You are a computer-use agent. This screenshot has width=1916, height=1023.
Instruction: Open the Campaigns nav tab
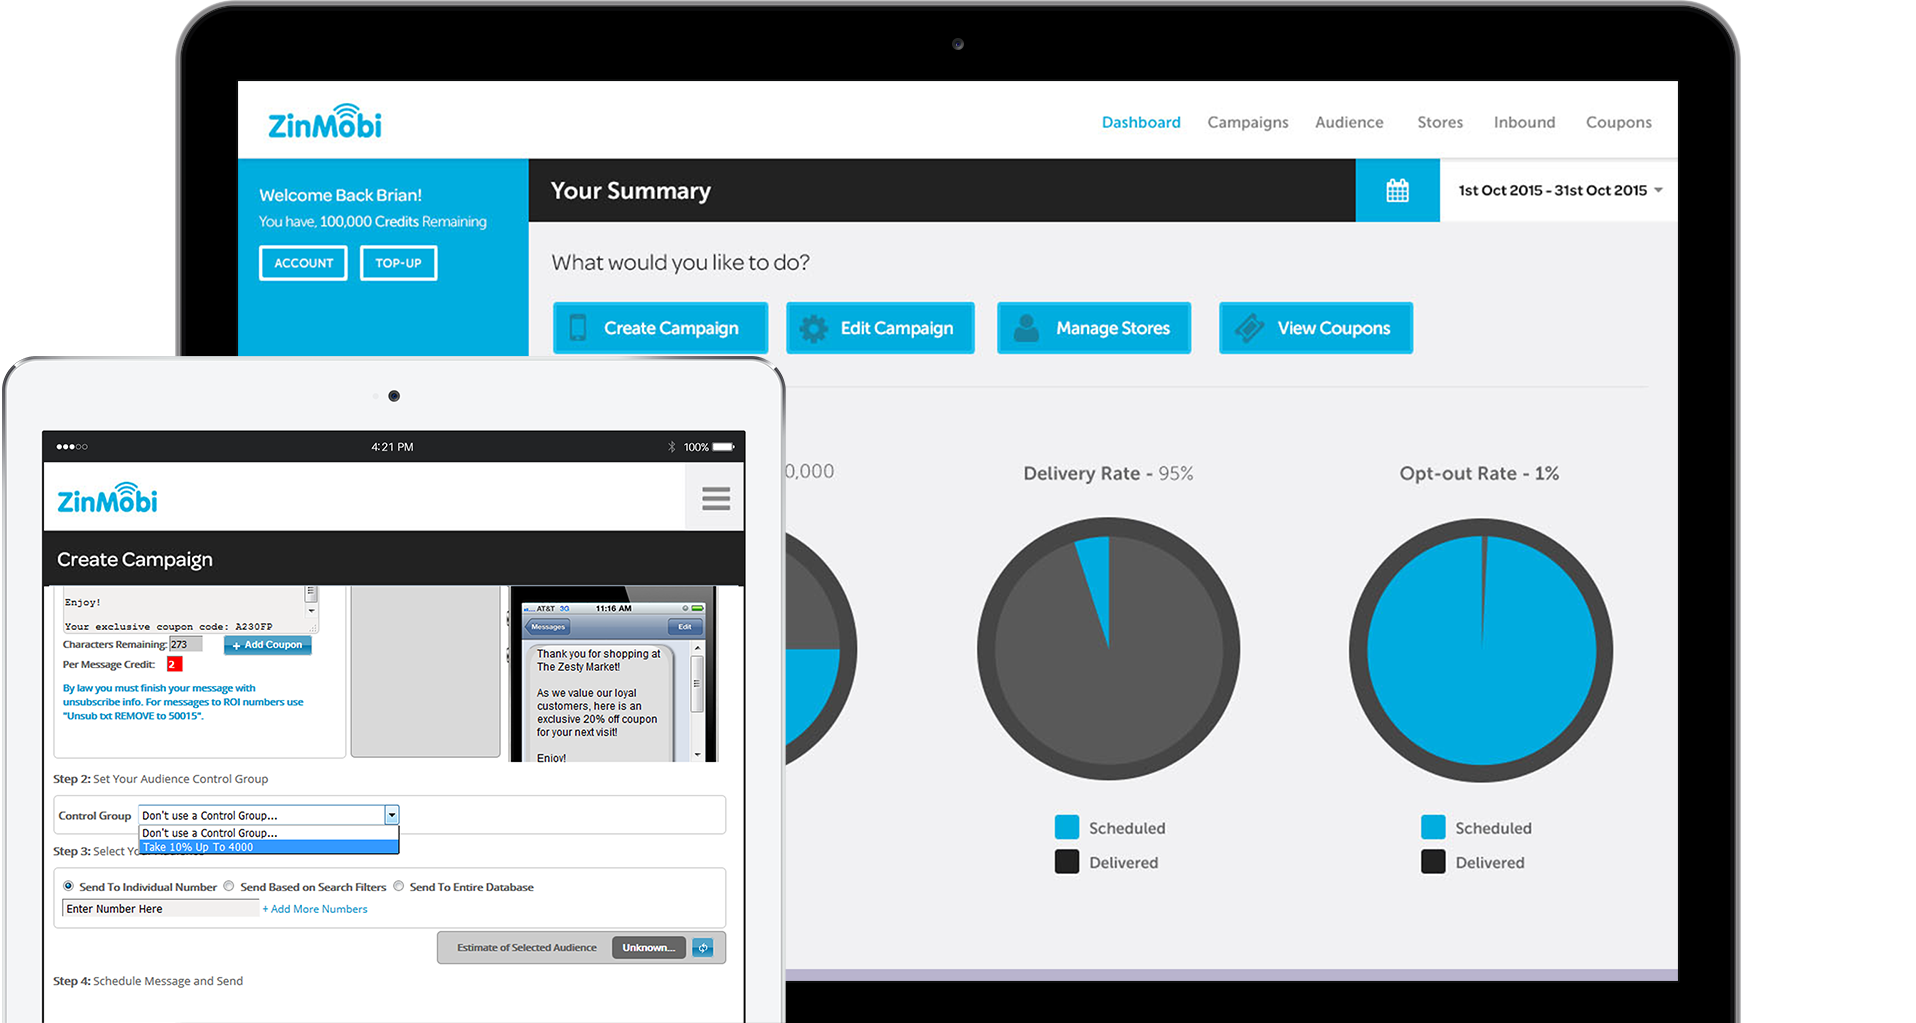(x=1248, y=122)
